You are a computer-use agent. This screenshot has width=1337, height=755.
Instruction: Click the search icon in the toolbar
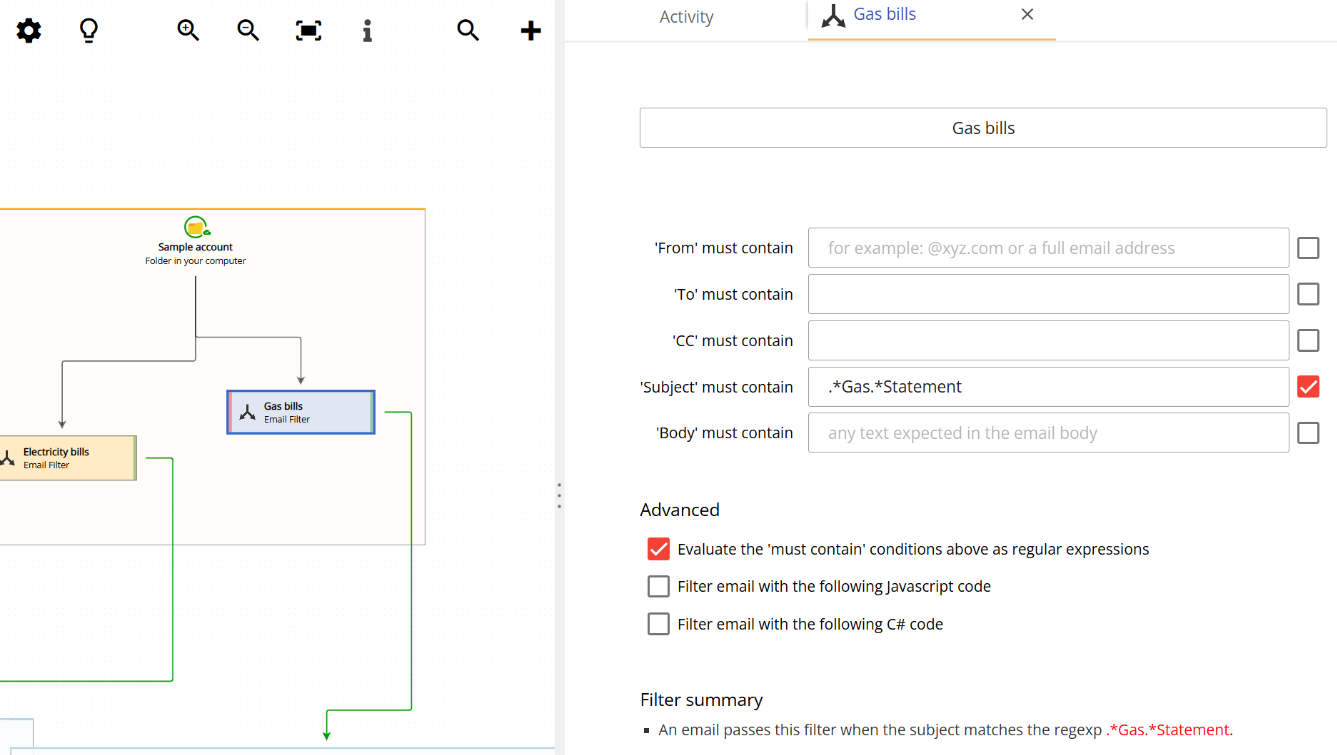[x=467, y=30]
